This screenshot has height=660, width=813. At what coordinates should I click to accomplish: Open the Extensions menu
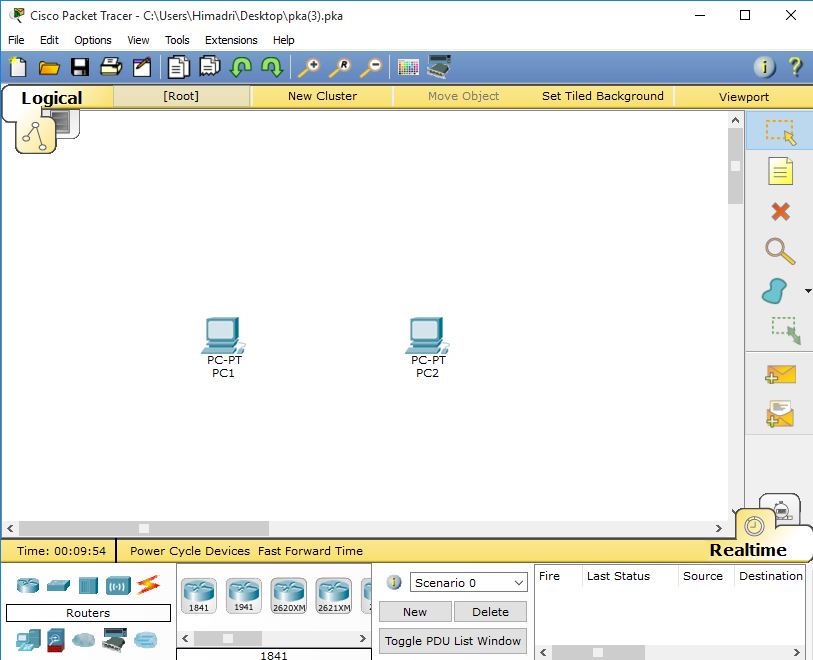click(231, 40)
